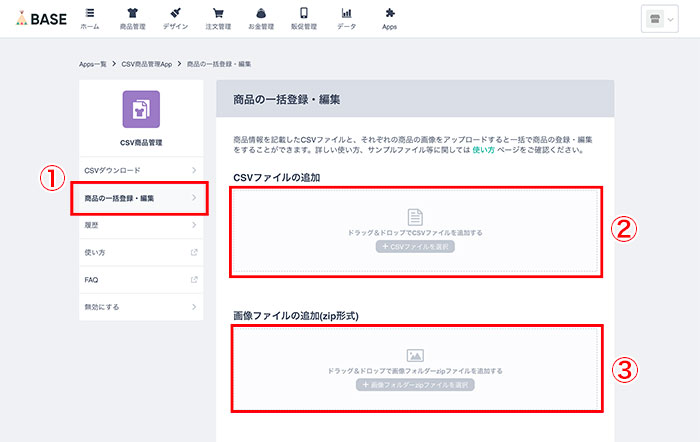
Task: Open 使い方 sidebar item
Action: [141, 252]
